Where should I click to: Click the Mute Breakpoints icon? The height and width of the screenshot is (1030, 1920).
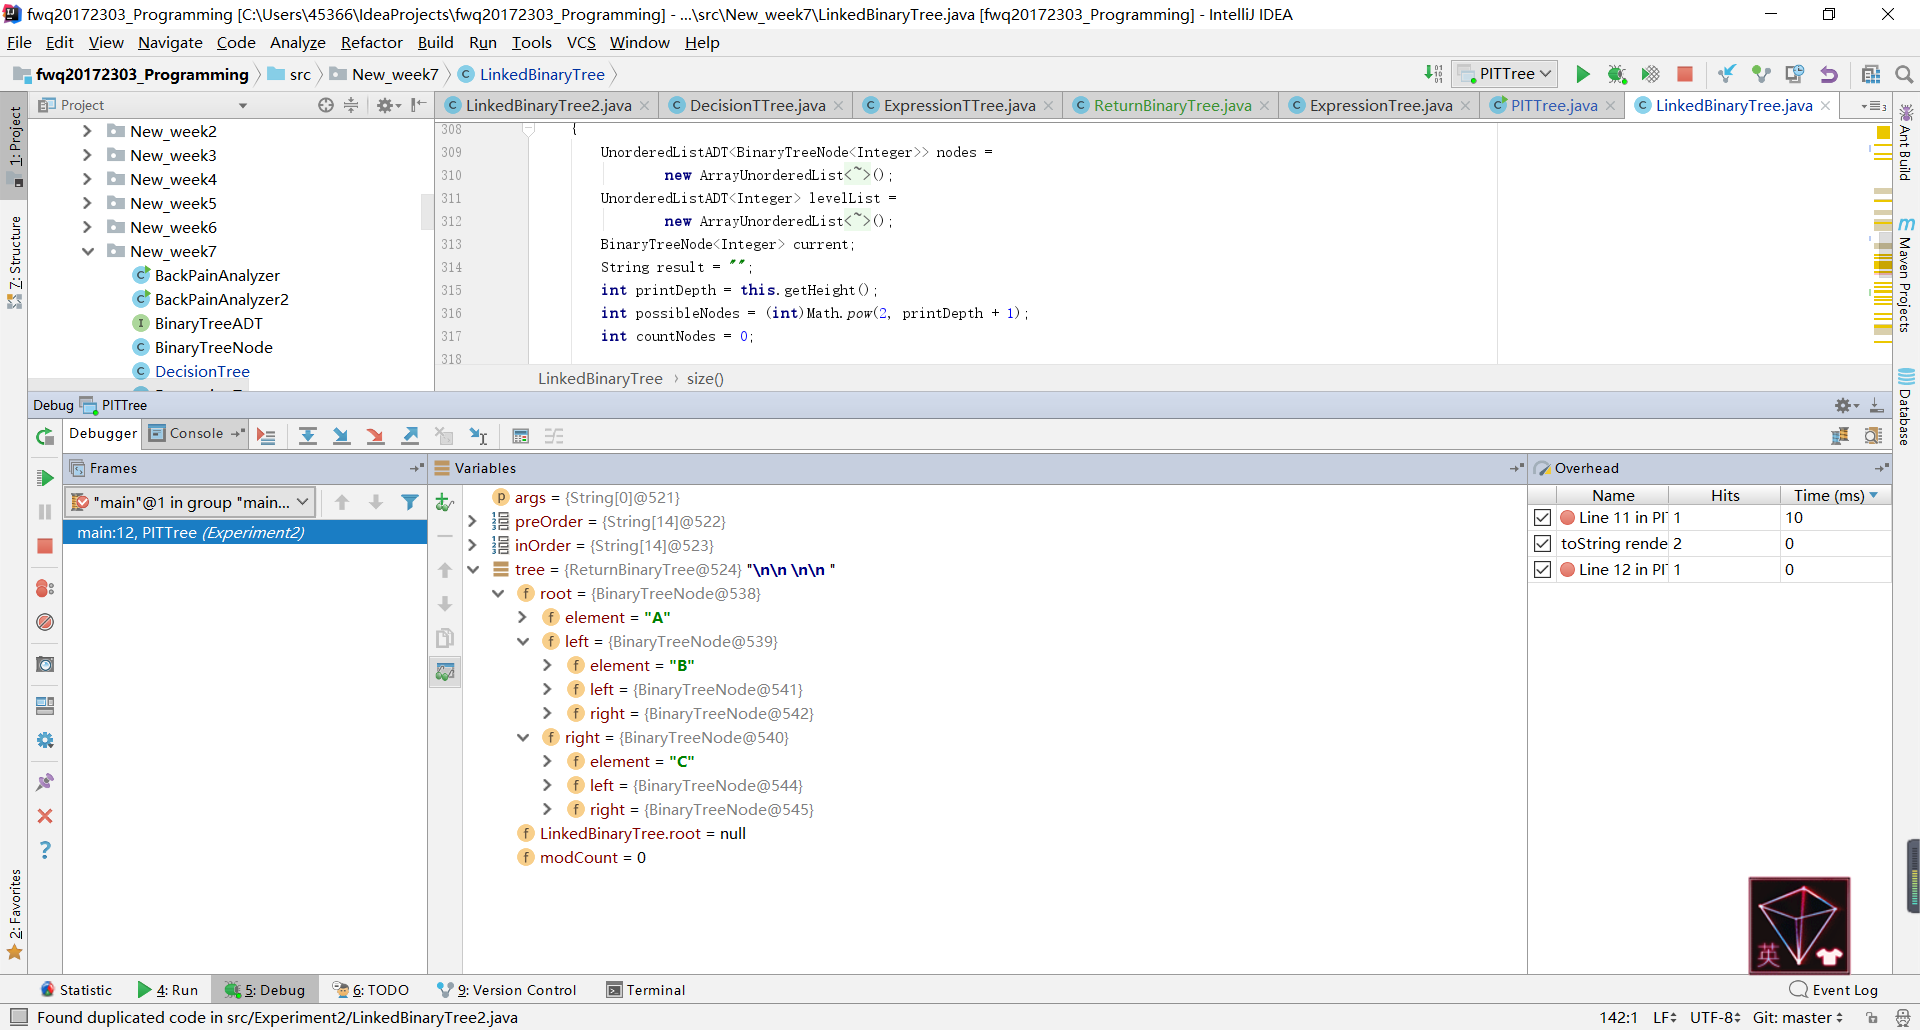click(x=45, y=622)
